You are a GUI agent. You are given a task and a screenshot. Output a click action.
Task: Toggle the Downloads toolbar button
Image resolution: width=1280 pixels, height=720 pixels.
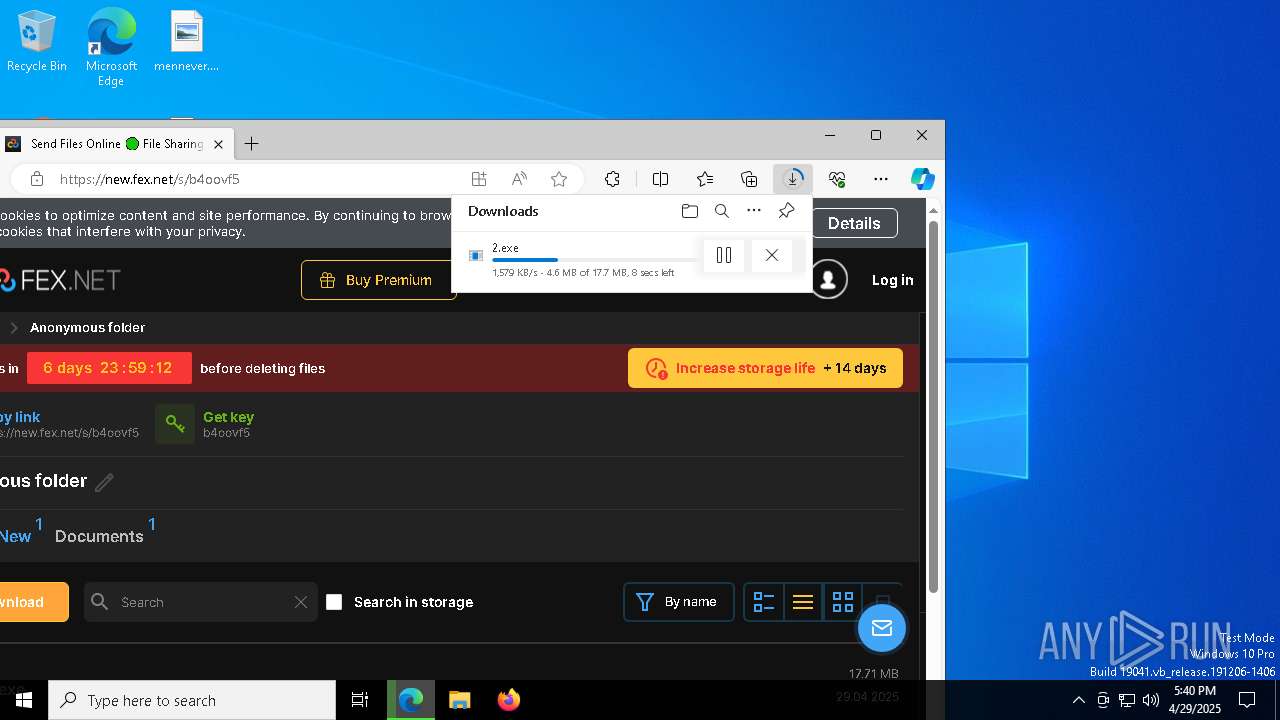coord(793,179)
